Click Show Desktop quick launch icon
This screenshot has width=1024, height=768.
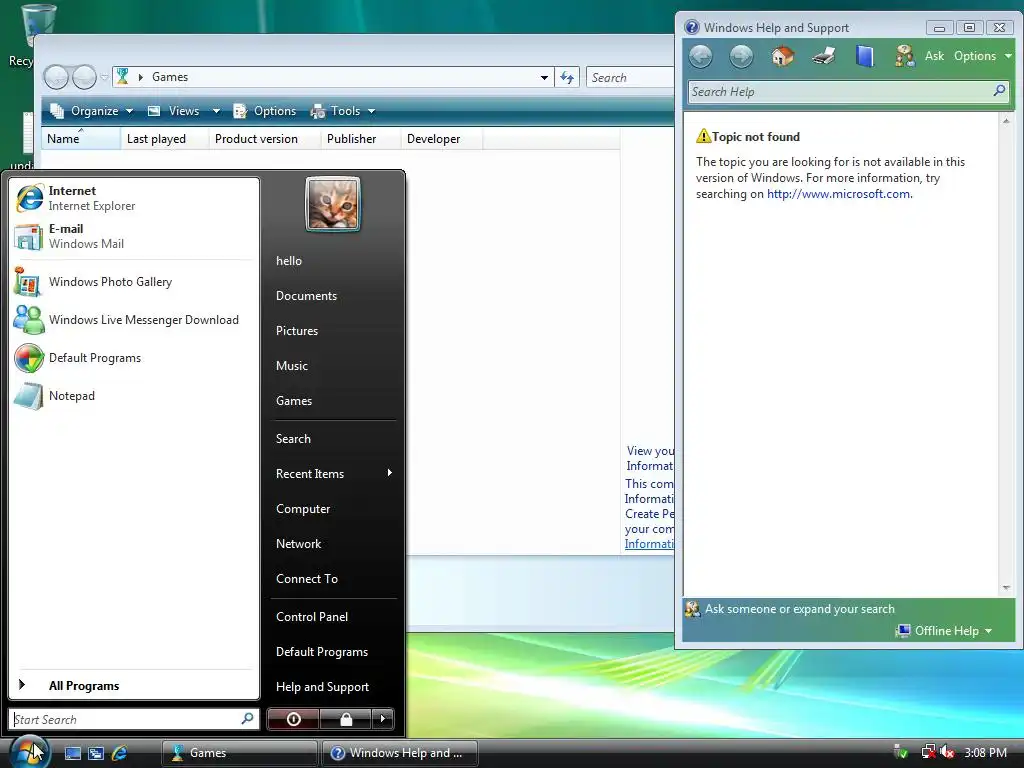pyautogui.click(x=72, y=753)
